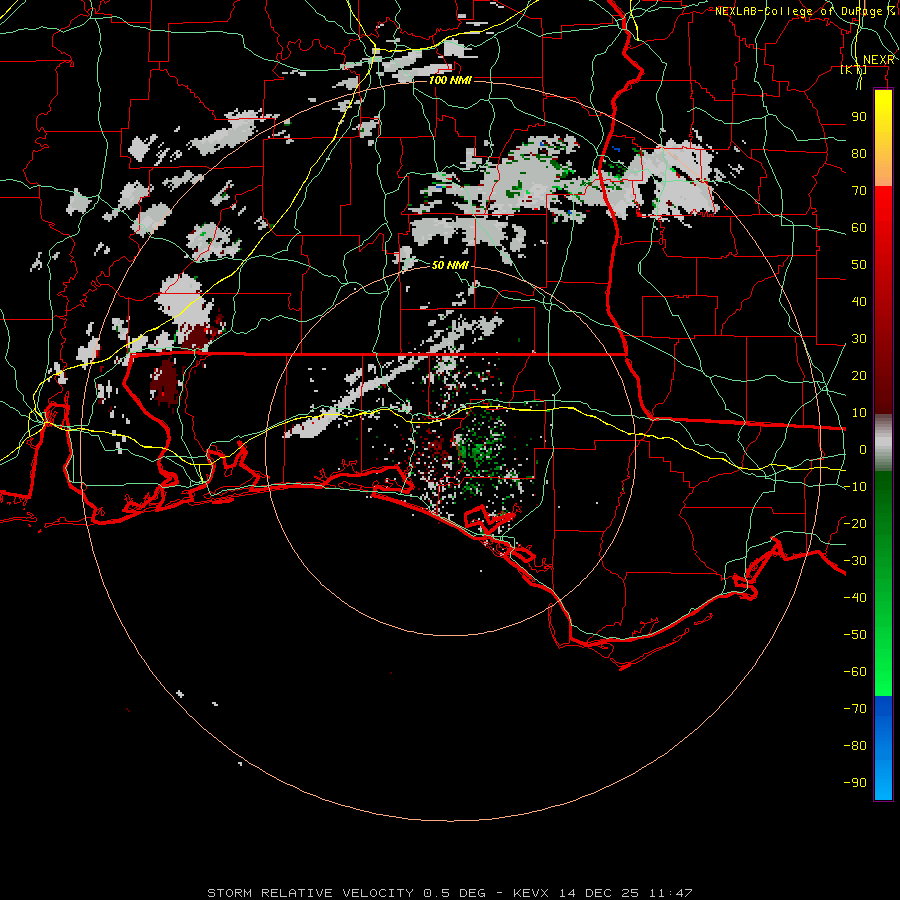Image resolution: width=900 pixels, height=900 pixels.
Task: Click the '60' label on the color scale
Action: (859, 227)
